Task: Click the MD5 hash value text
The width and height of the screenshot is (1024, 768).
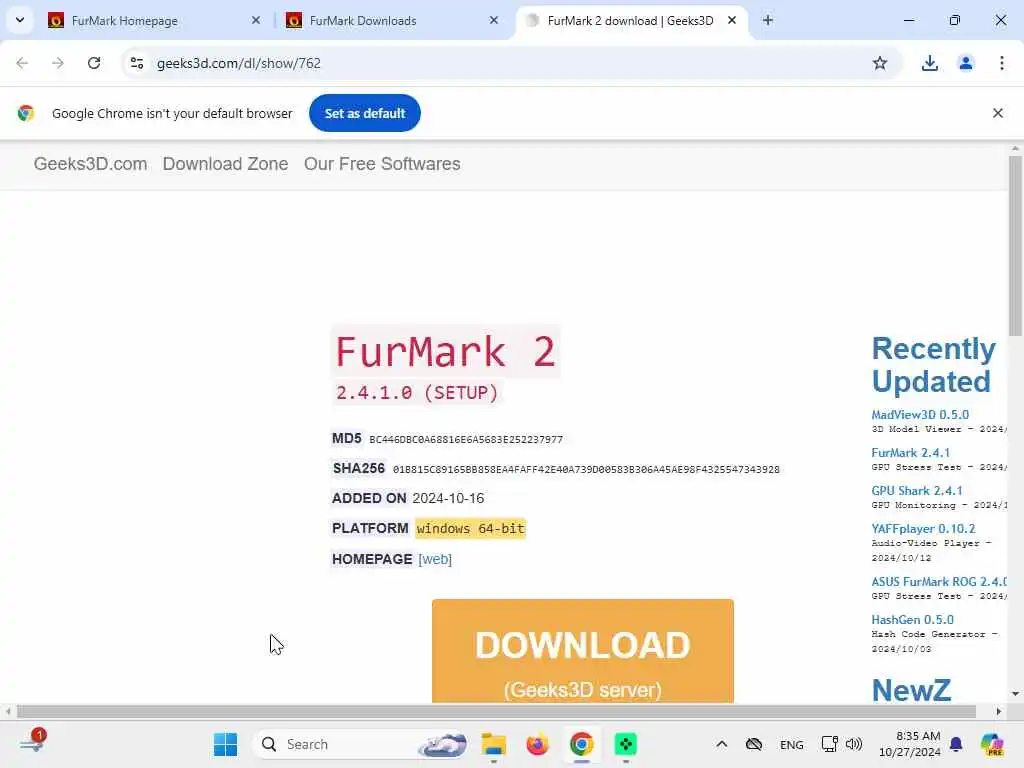Action: pos(466,440)
